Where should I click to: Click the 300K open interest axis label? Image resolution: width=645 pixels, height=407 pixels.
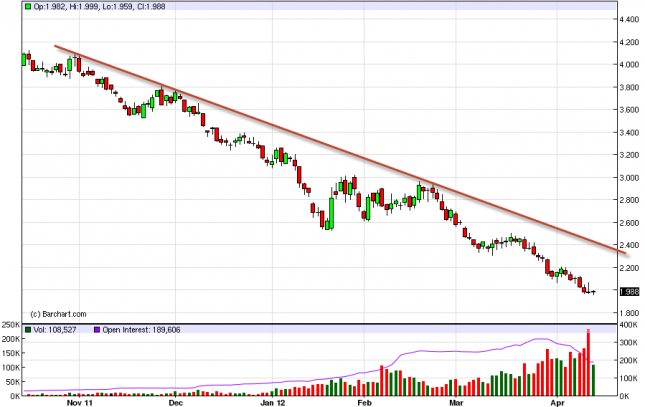(628, 343)
